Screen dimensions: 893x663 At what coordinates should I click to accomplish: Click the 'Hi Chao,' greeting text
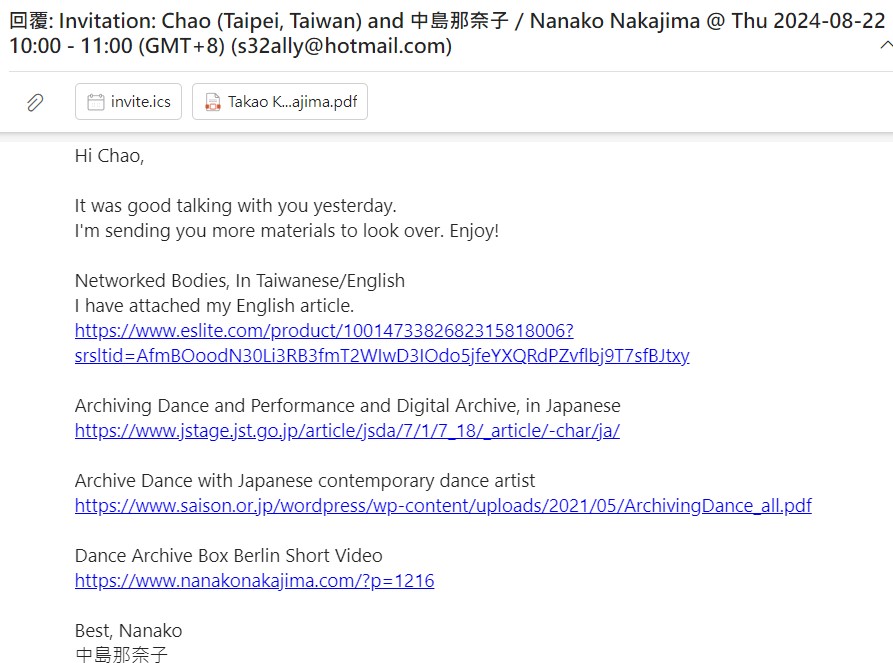109,155
